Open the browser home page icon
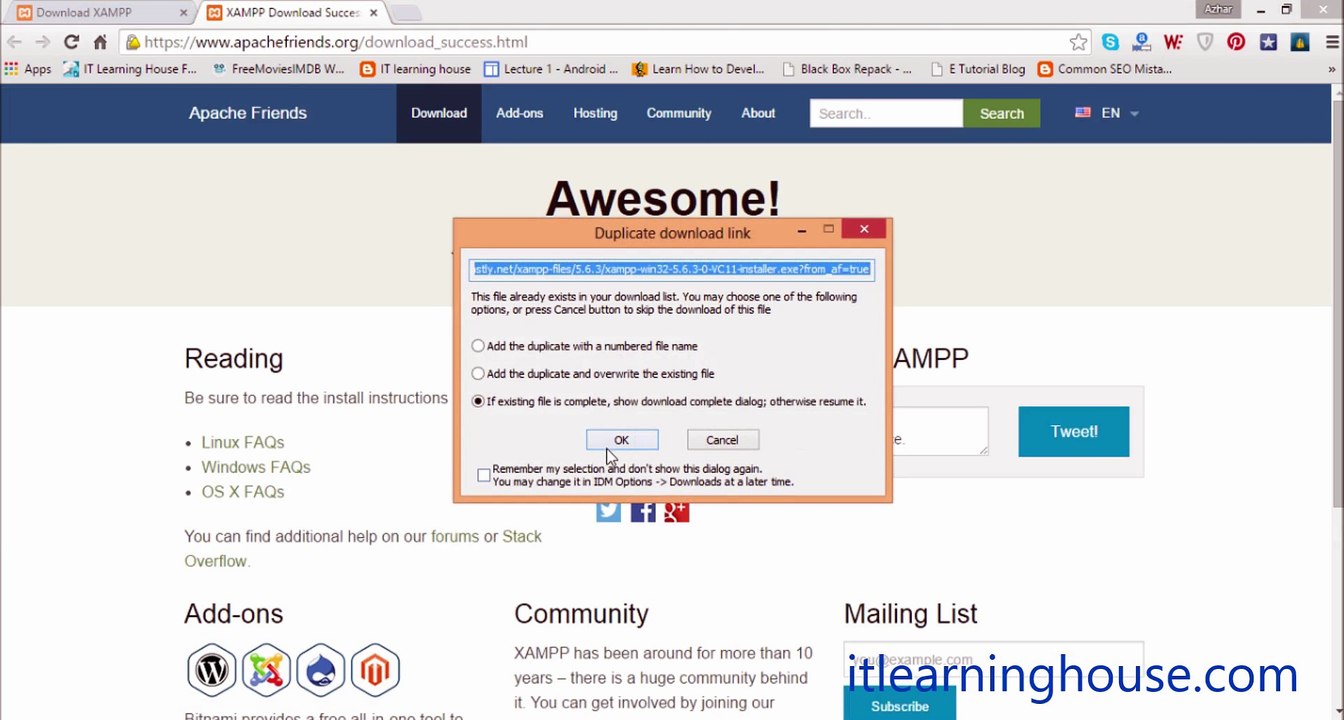Image resolution: width=1344 pixels, height=720 pixels. (x=100, y=42)
